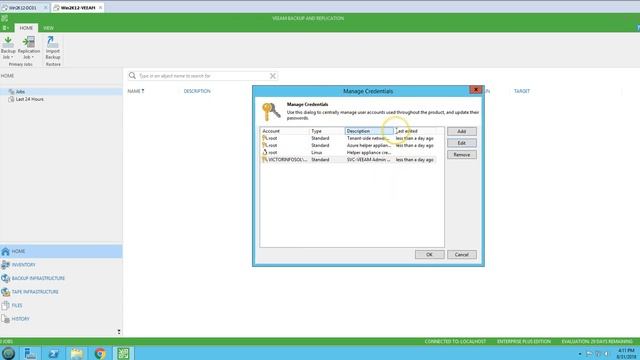Click the History pane icon
640x360 pixels.
click(x=5, y=319)
